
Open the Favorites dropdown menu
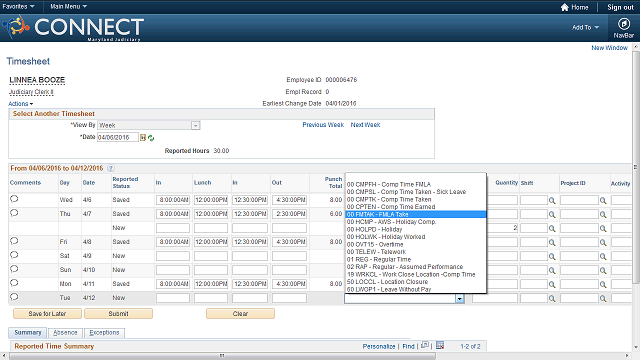click(18, 7)
